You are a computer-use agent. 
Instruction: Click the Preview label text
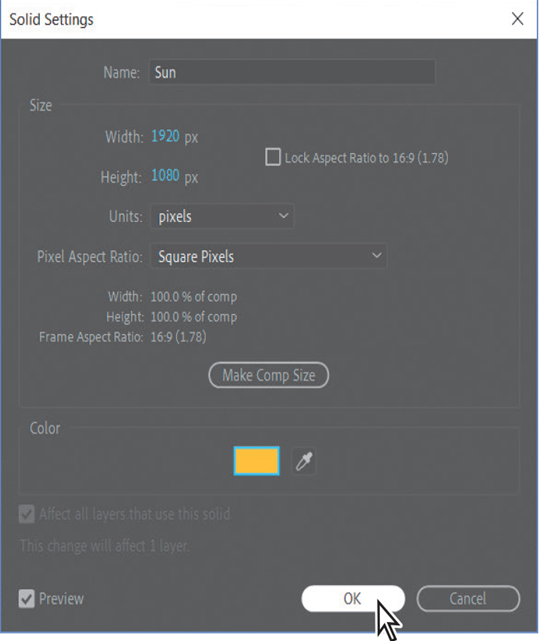[61, 599]
